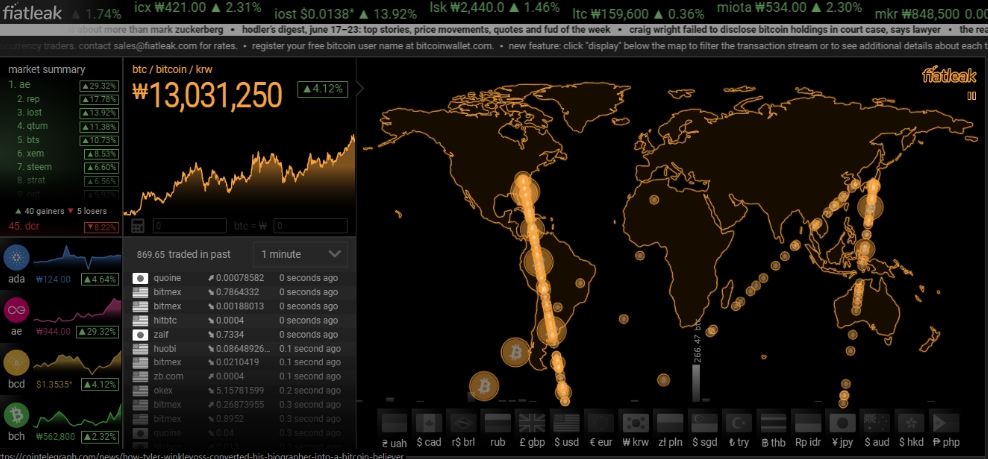Screen dimensions: 988x459
Task: Click the Japan flag on the quoine row
Action: click(x=140, y=278)
